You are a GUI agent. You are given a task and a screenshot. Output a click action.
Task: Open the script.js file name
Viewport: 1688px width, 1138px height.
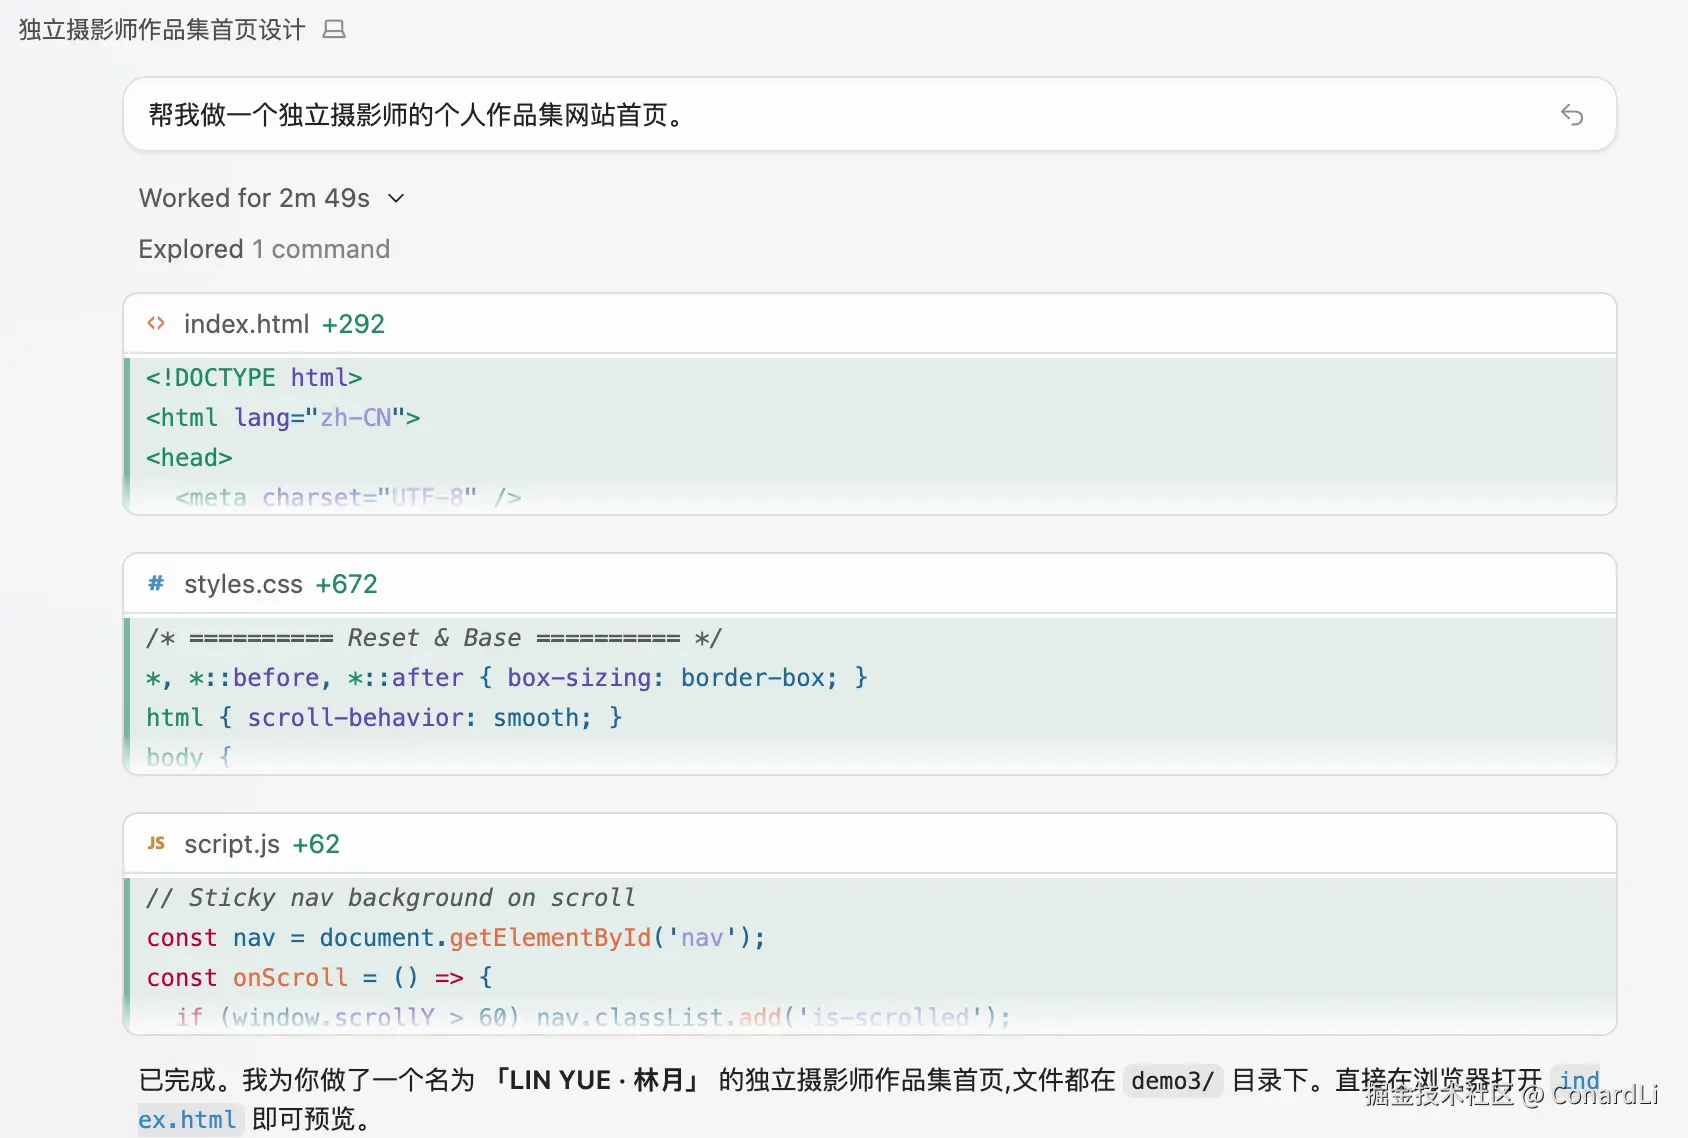[x=231, y=844]
